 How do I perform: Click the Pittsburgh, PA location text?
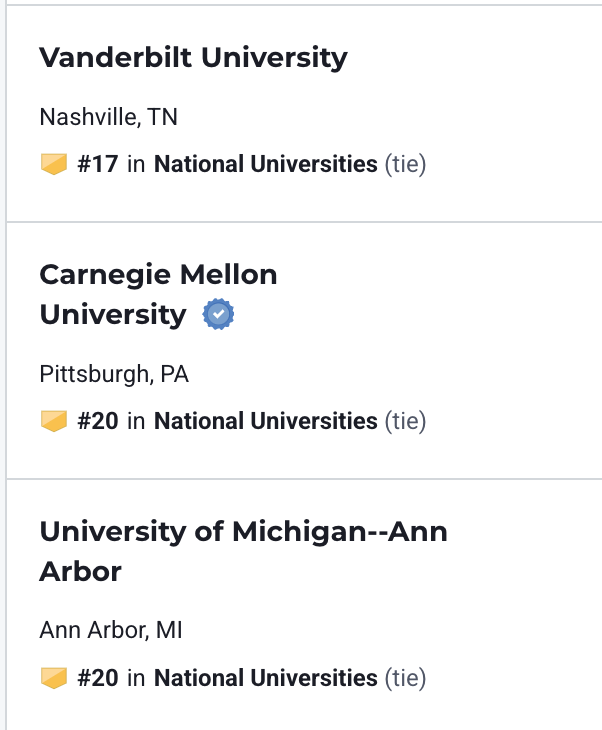[x=114, y=374]
